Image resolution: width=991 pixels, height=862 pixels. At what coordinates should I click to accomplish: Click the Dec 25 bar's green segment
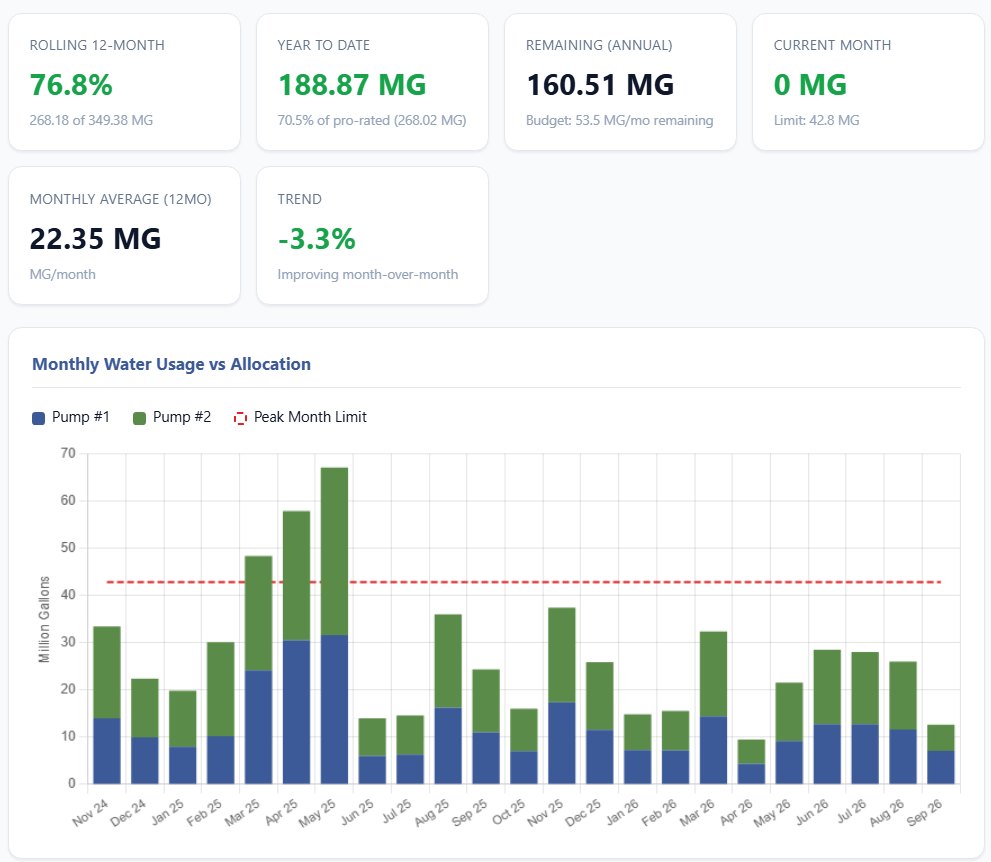[600, 696]
